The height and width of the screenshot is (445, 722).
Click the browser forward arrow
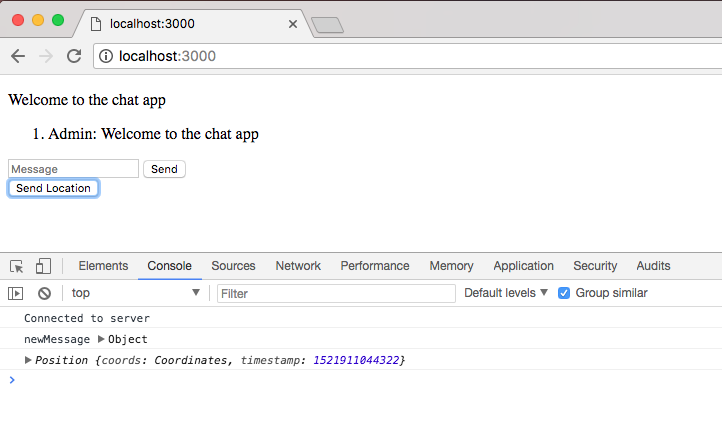pos(45,56)
